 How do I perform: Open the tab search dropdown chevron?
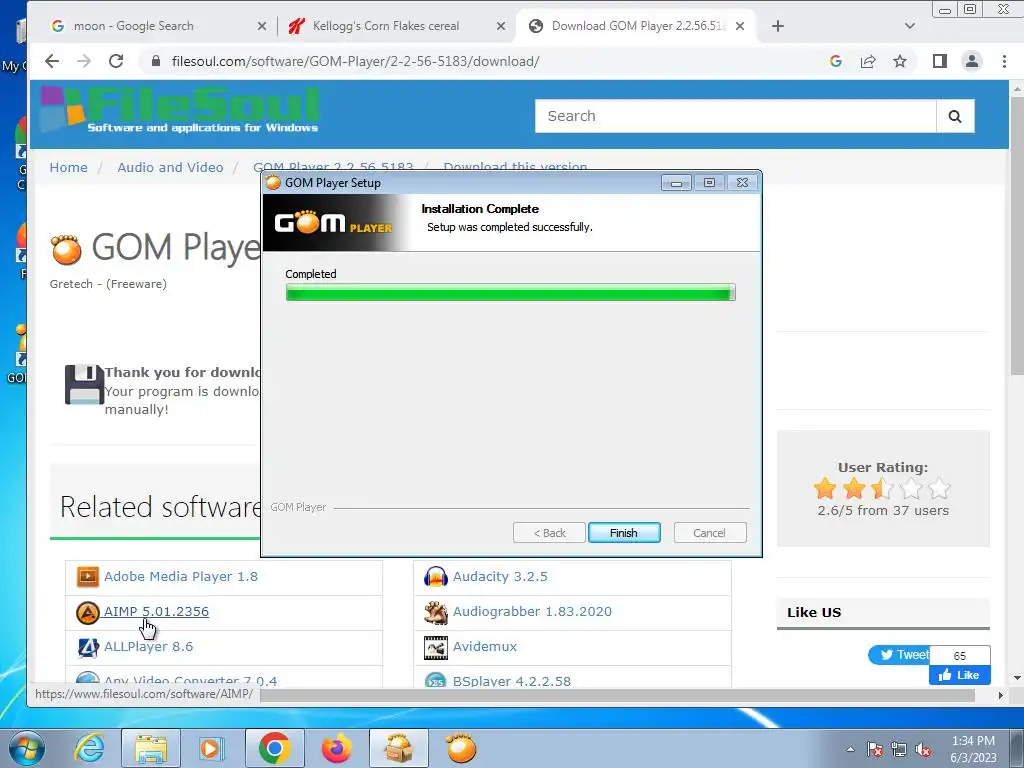[x=910, y=26]
